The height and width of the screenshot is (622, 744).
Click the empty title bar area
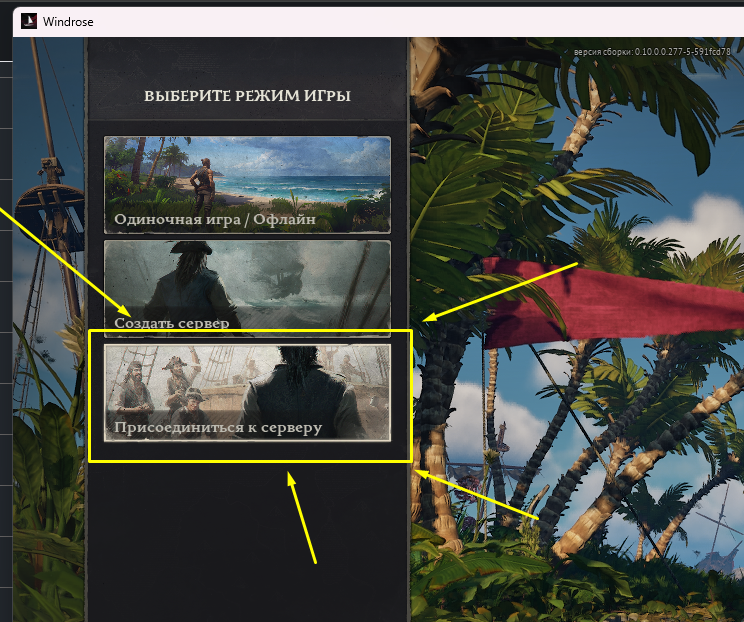(x=400, y=20)
